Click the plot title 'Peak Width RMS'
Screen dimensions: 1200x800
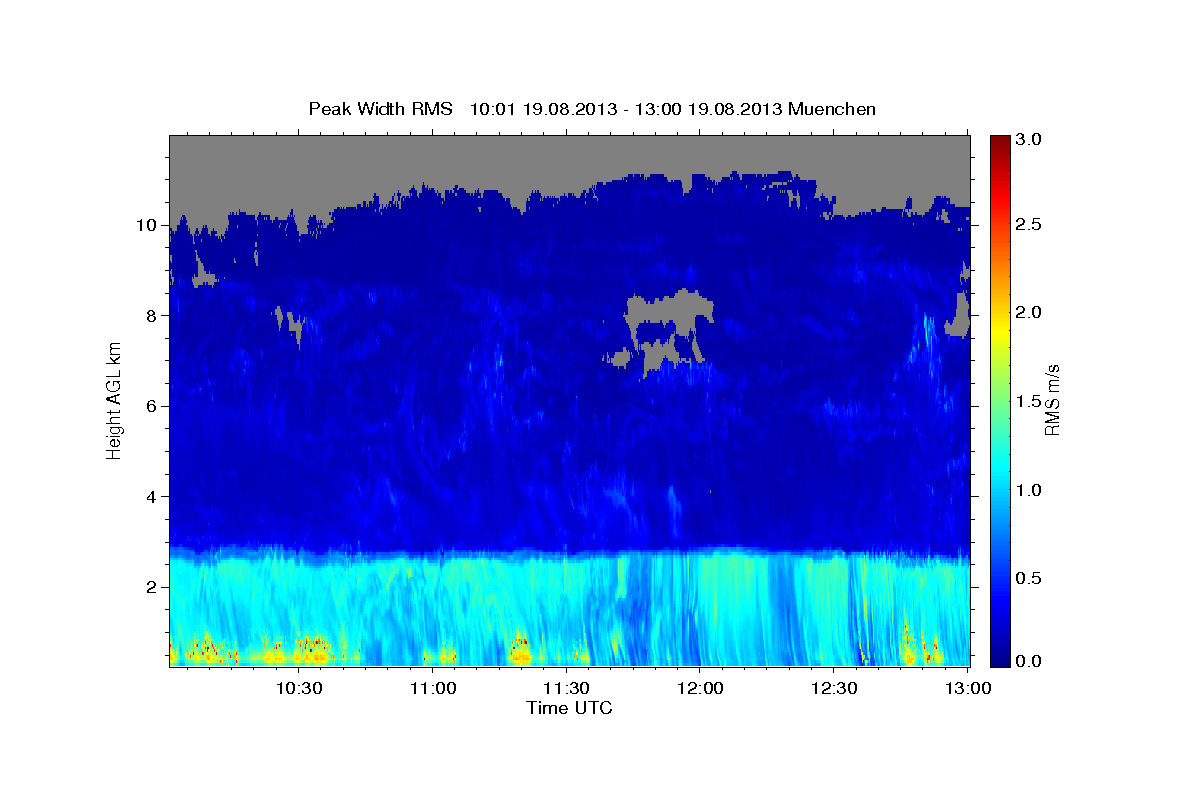pyautogui.click(x=380, y=108)
